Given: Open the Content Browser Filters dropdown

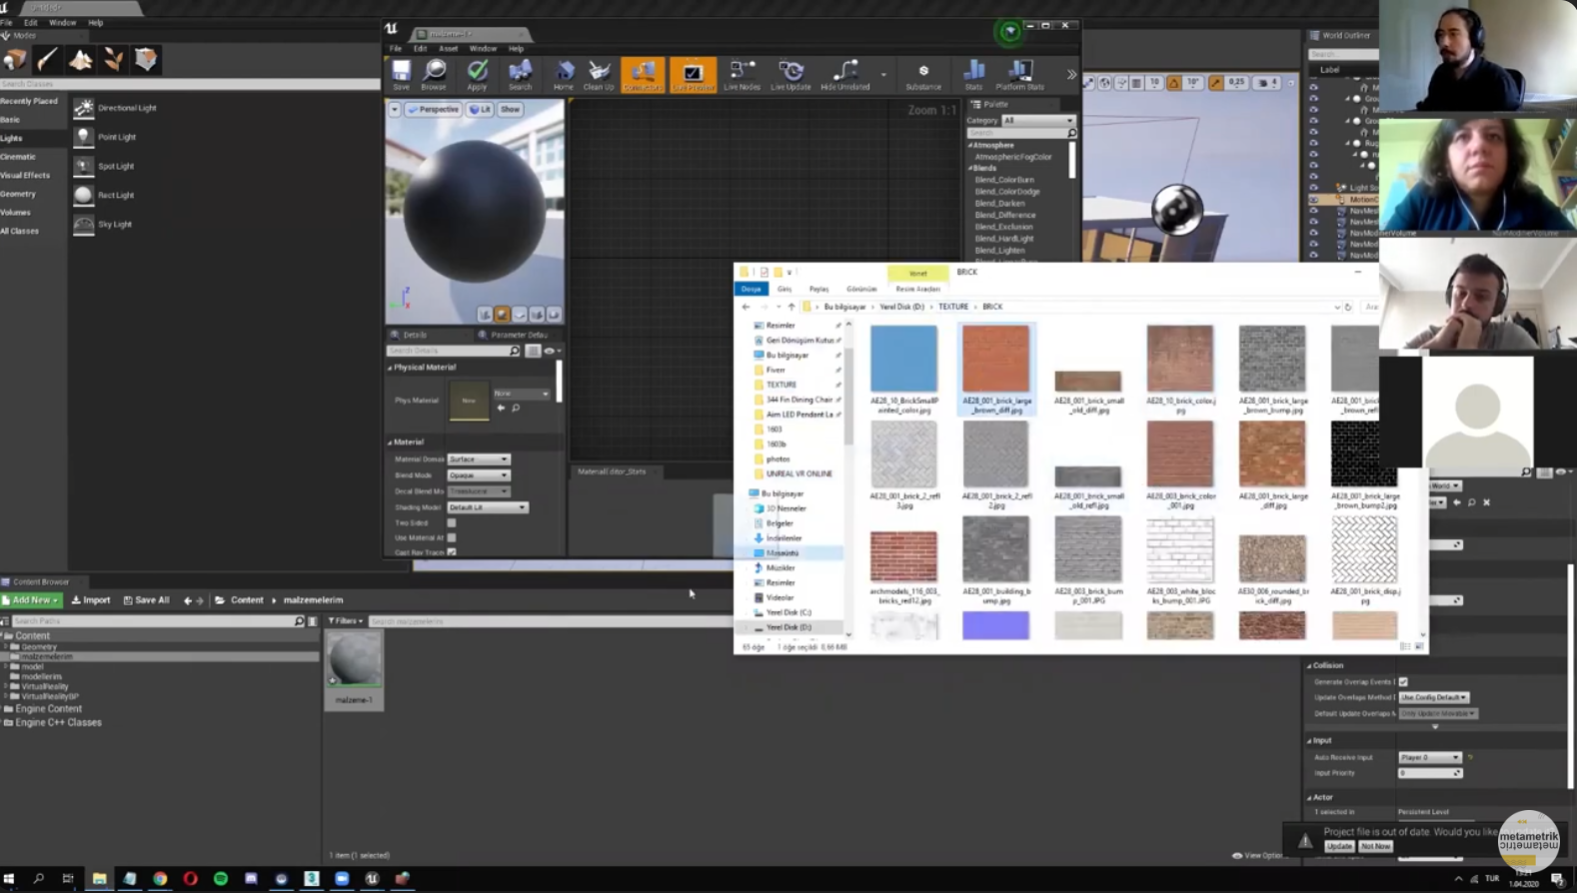Looking at the screenshot, I should coord(346,621).
